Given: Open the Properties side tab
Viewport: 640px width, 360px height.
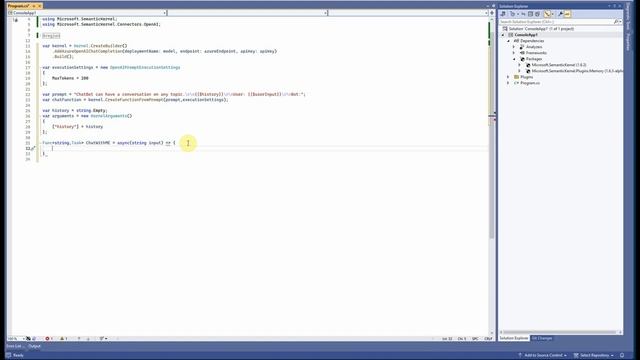Looking at the screenshot, I should pyautogui.click(x=628, y=42).
